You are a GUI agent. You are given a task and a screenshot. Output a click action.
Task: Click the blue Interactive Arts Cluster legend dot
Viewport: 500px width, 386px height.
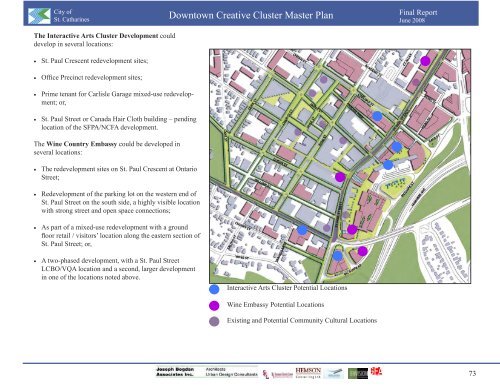(214, 289)
